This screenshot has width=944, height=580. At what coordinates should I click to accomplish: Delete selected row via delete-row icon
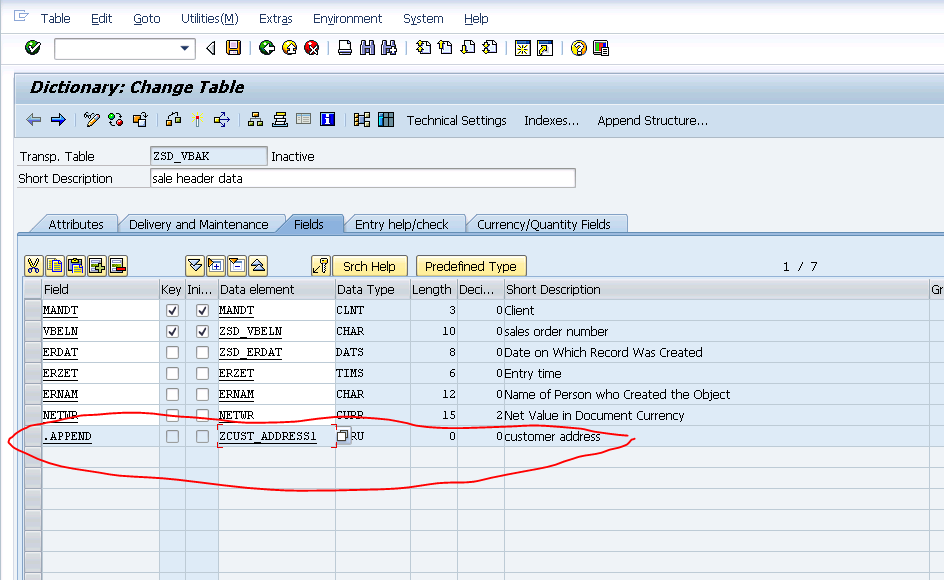coord(117,265)
